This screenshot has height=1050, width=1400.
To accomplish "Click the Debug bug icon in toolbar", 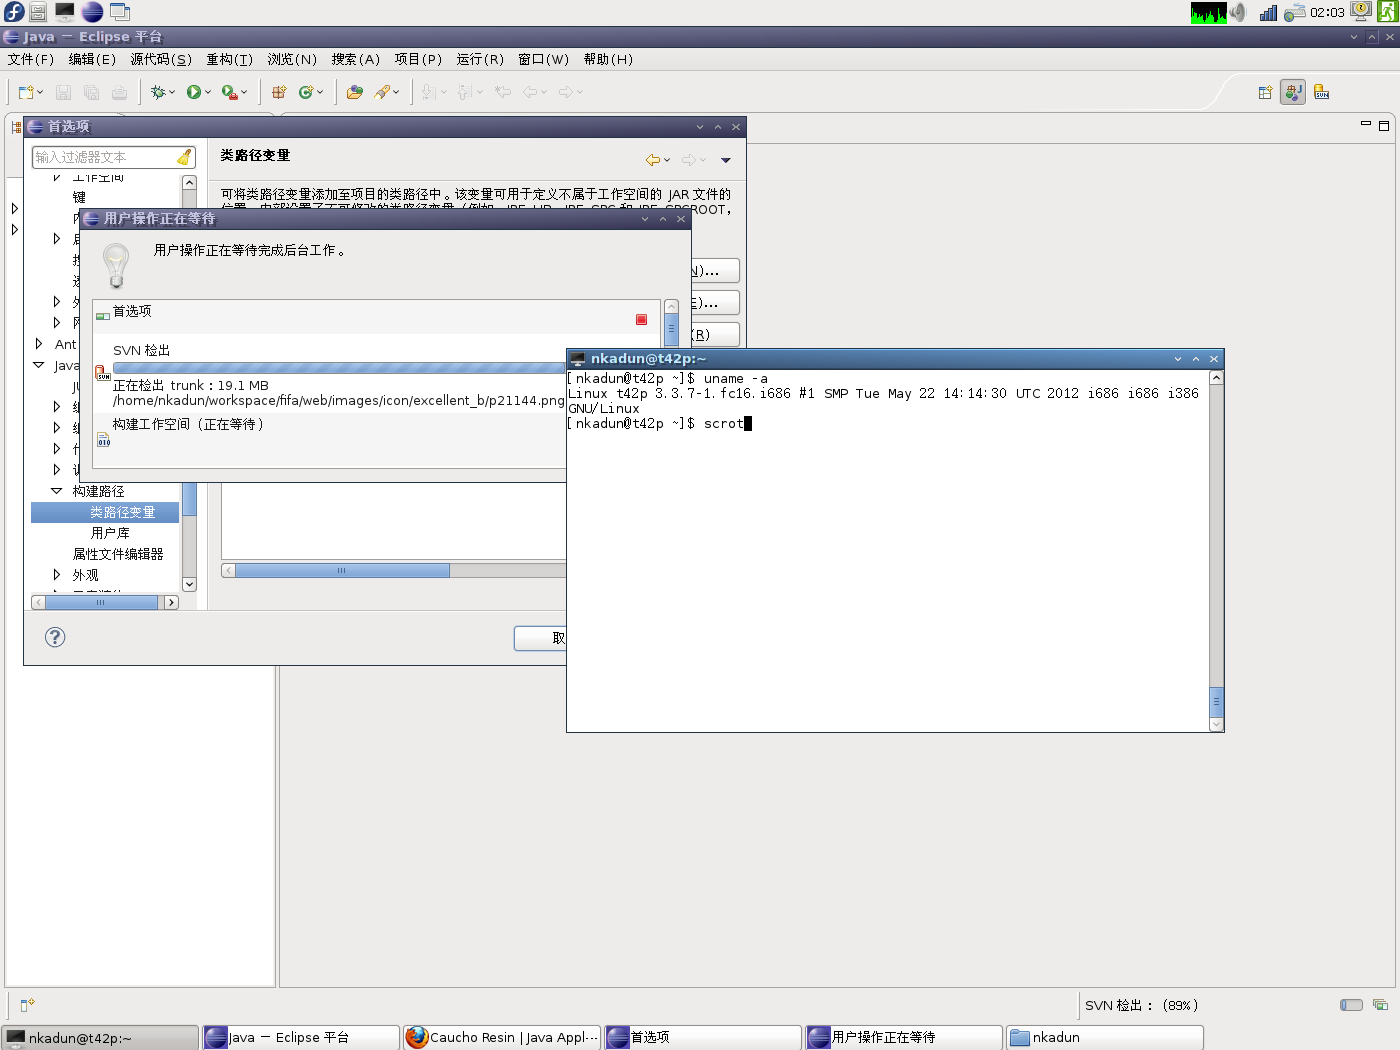I will (x=158, y=92).
